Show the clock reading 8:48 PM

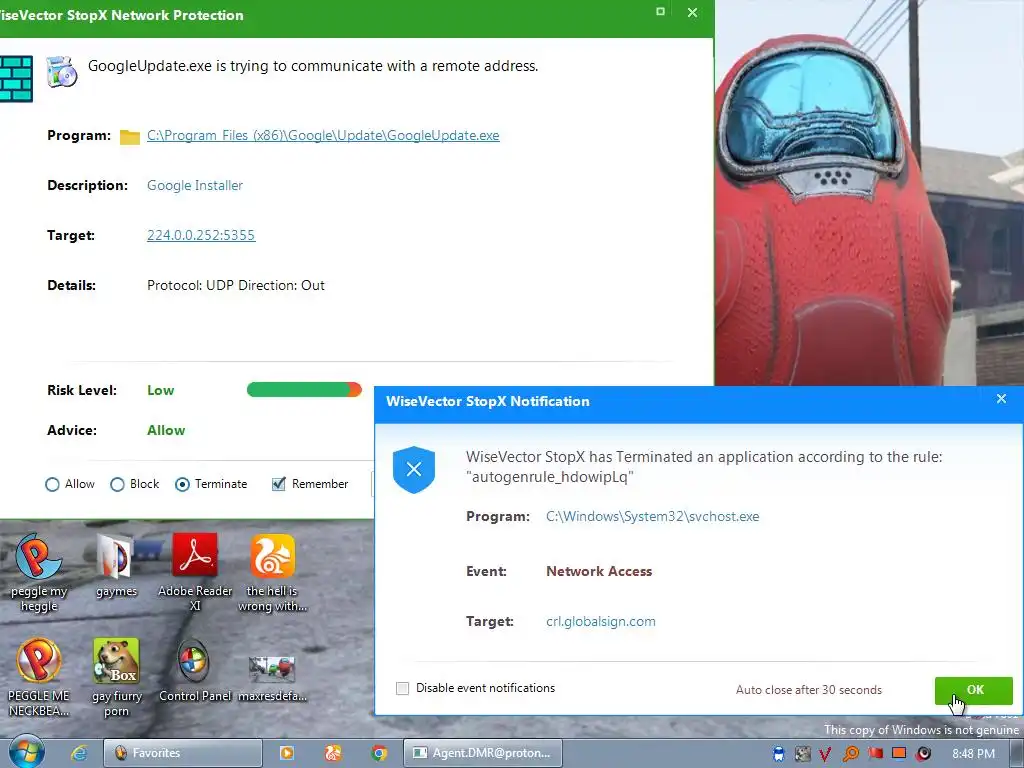[x=973, y=754]
